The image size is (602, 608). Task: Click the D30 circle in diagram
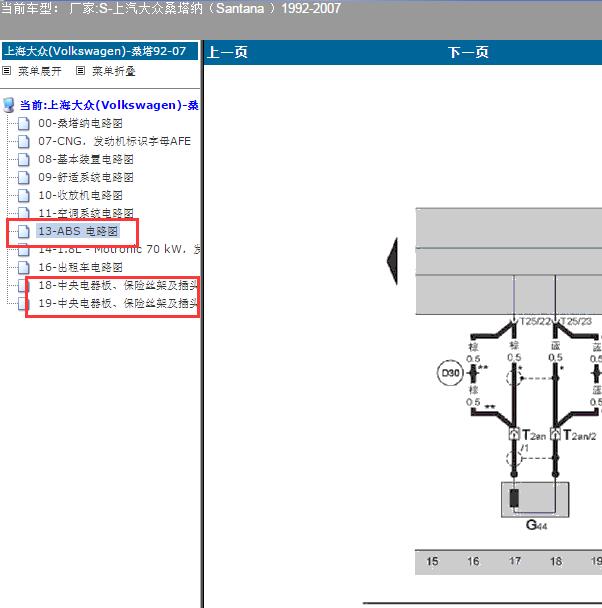(450, 373)
